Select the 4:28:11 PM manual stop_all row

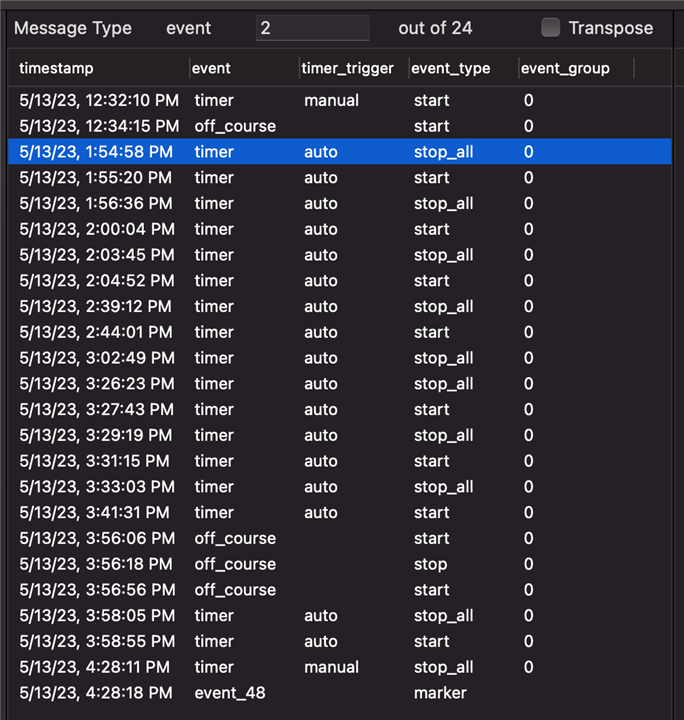coord(340,667)
